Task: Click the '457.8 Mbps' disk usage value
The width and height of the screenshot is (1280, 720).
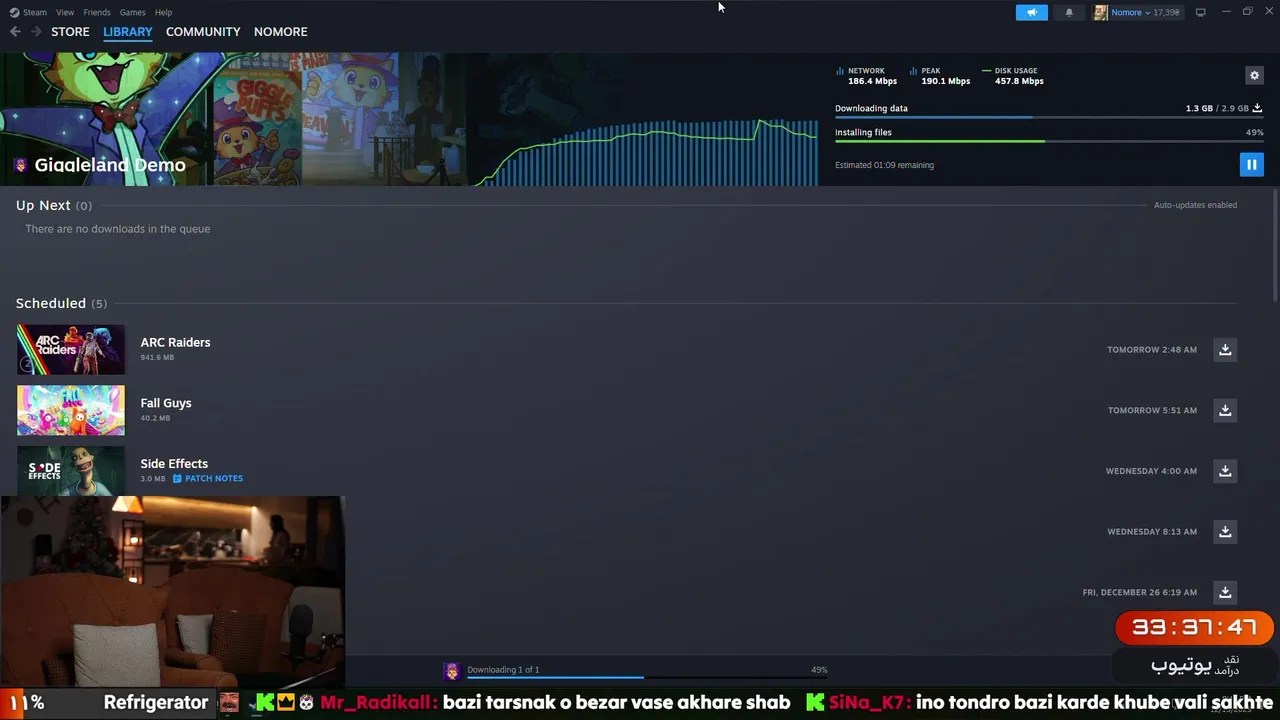Action: [1019, 81]
